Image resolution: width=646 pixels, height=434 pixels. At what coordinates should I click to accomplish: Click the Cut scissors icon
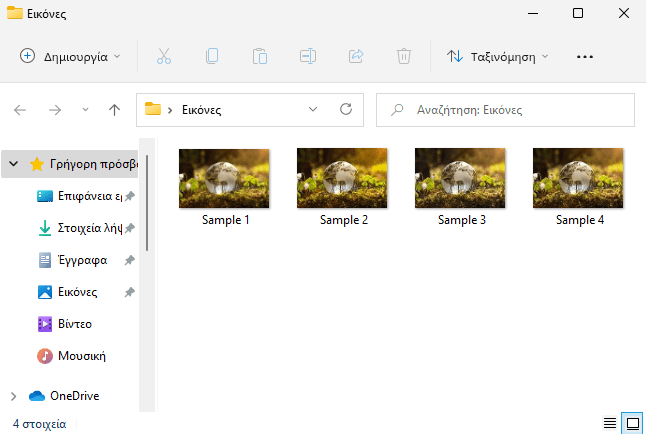coord(164,56)
